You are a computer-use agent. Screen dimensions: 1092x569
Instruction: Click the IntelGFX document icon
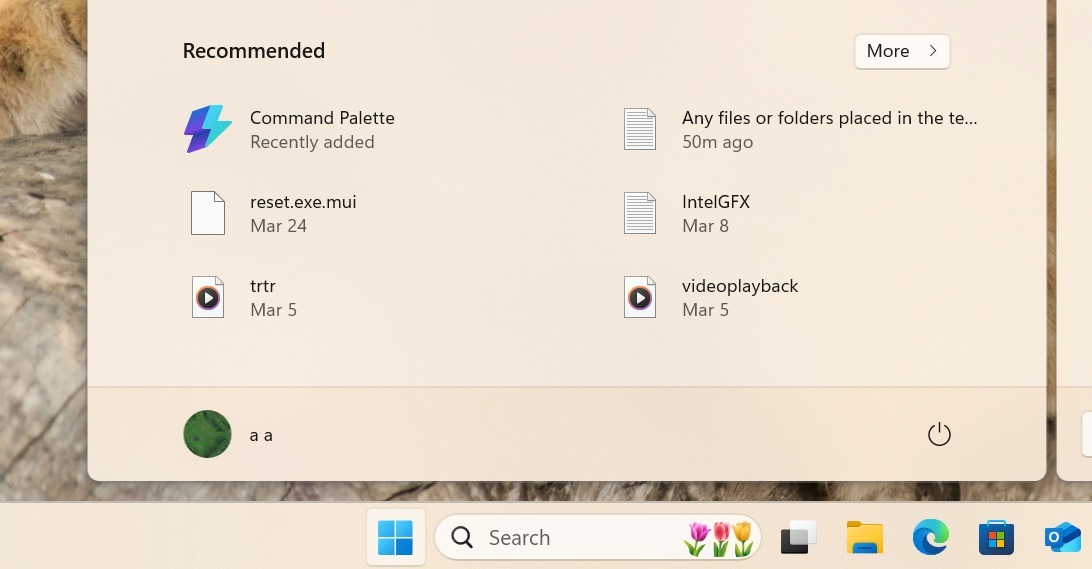[x=640, y=213]
